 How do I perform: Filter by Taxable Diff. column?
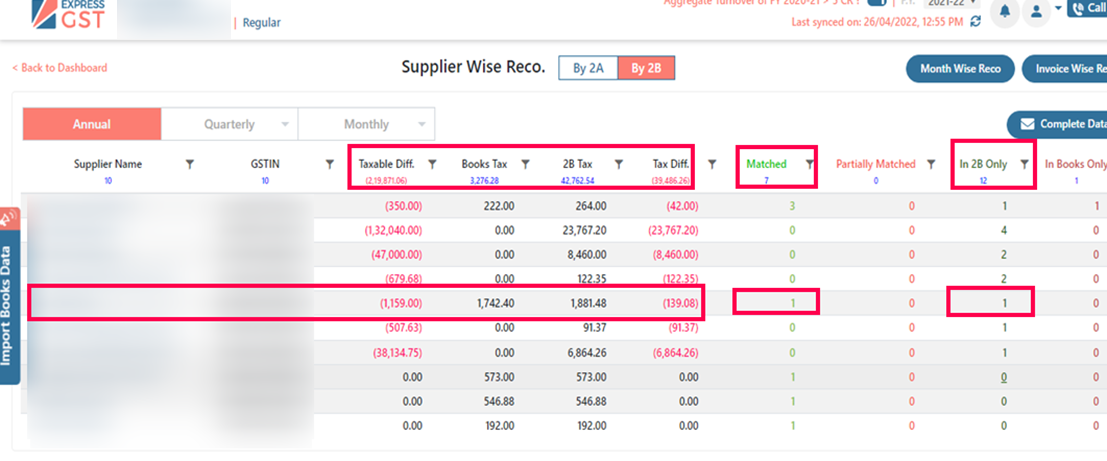tap(432, 164)
